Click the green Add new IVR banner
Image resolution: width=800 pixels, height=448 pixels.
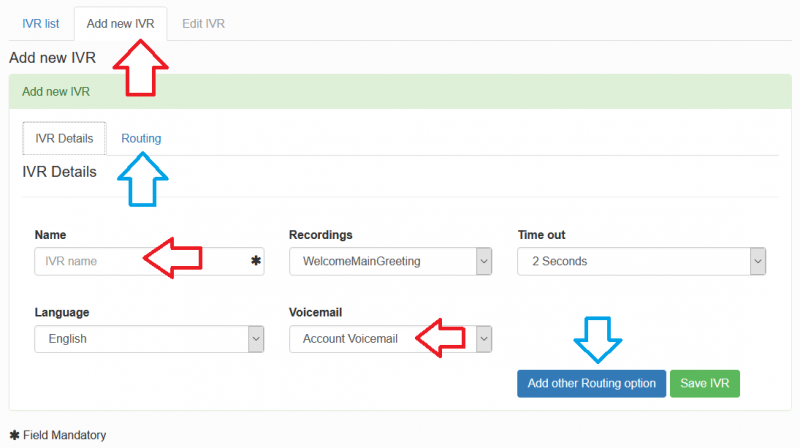pos(400,91)
